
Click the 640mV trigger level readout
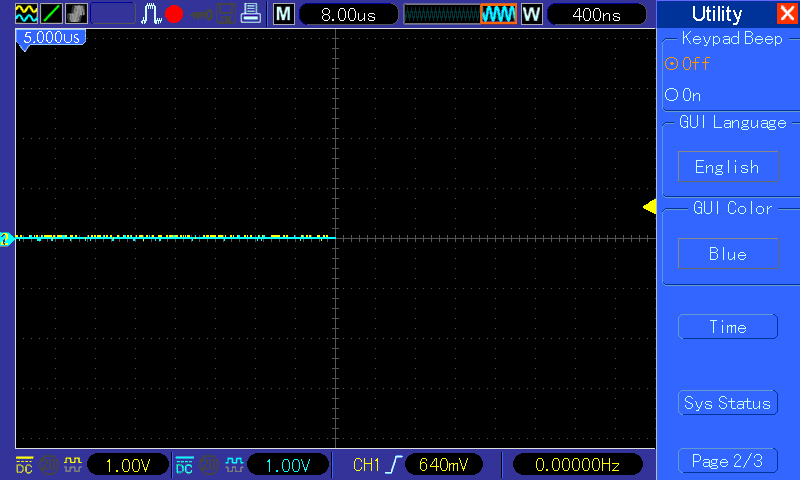(x=443, y=465)
